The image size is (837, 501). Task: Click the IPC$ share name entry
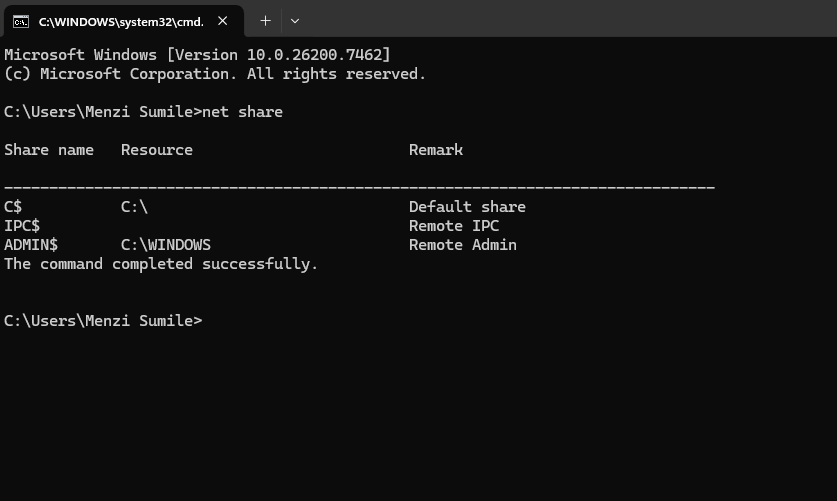pos(22,226)
